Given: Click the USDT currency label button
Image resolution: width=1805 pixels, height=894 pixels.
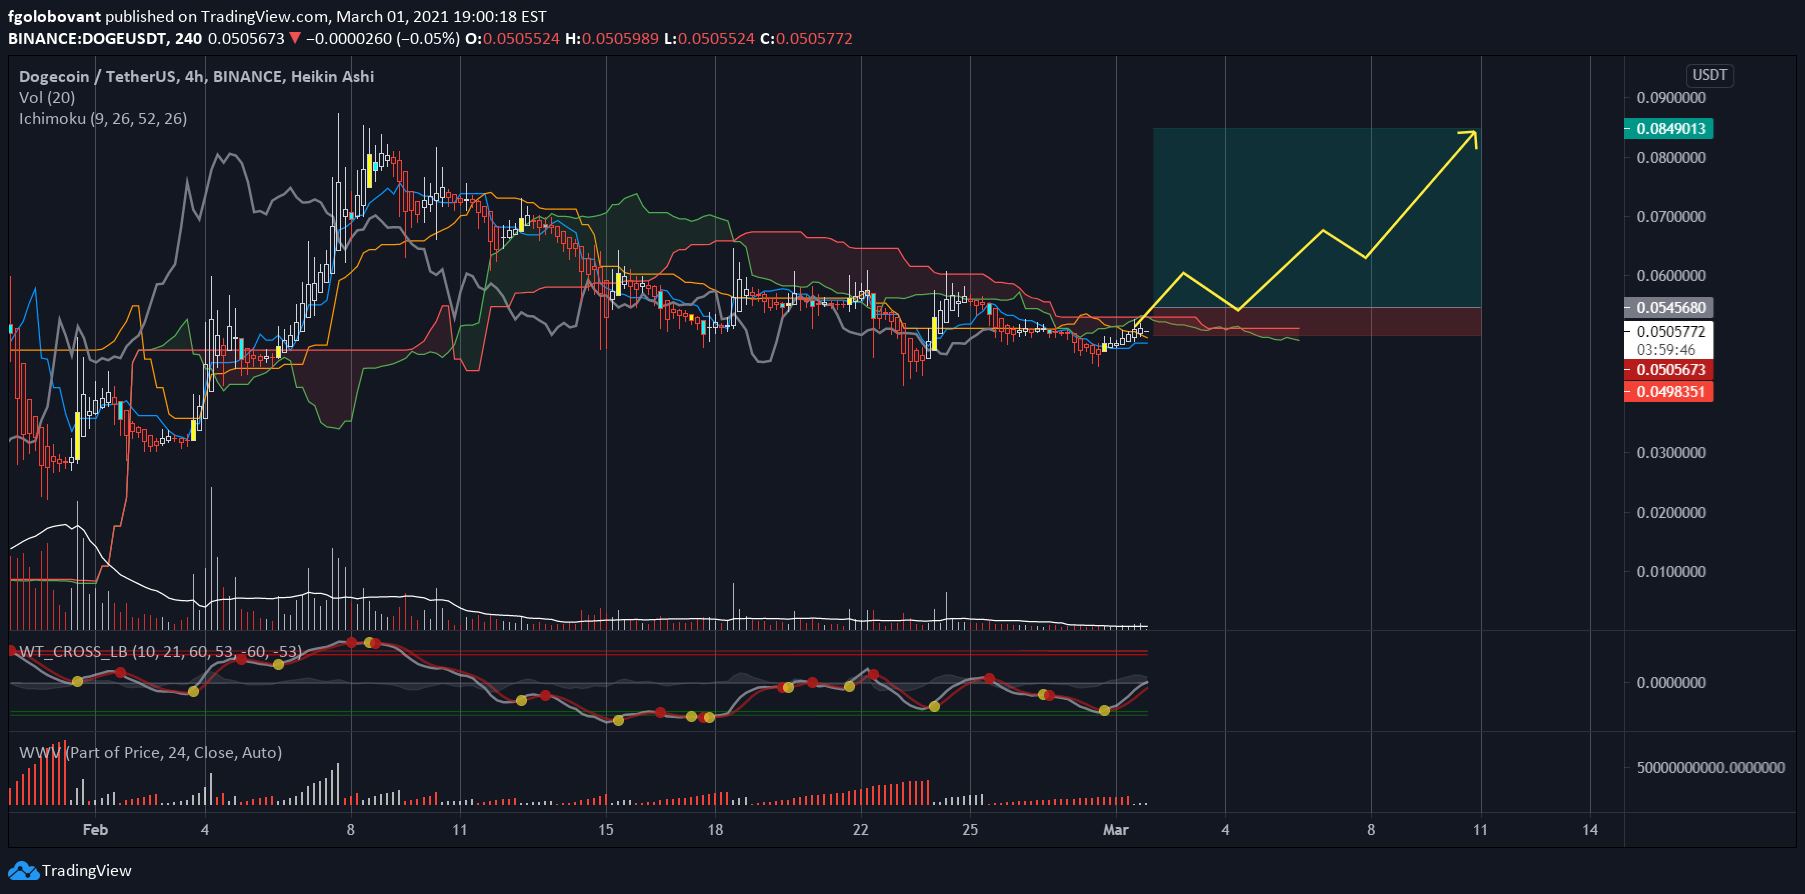Looking at the screenshot, I should tap(1709, 75).
